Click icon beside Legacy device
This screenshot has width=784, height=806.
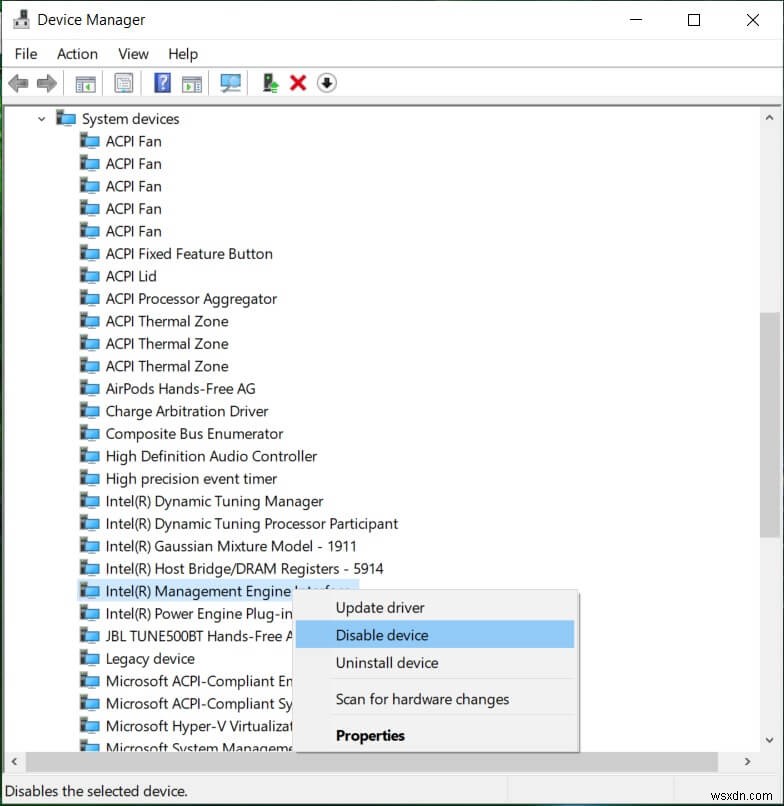[90, 658]
